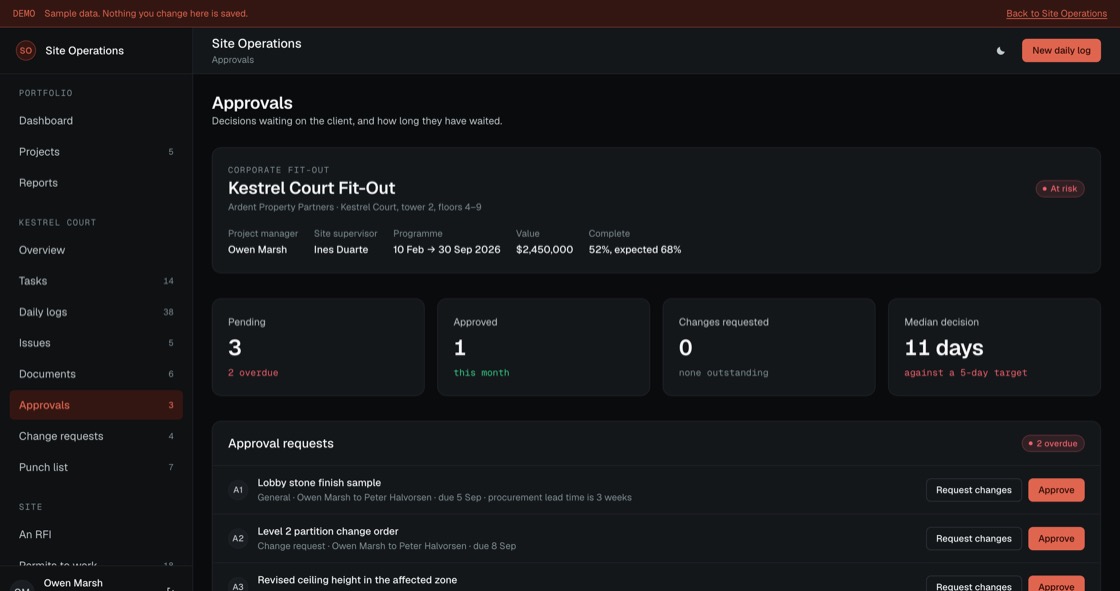Click the DEMO label in the top banner

pyautogui.click(x=24, y=14)
